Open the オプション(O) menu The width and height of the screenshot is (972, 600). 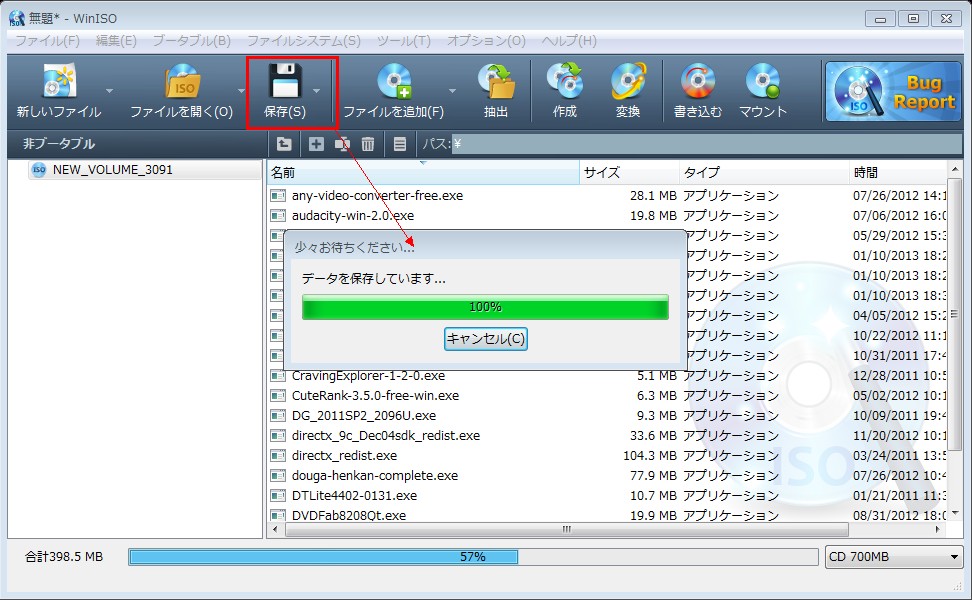tap(486, 41)
